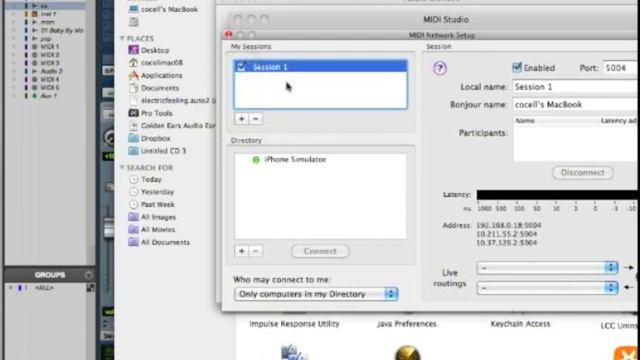640x360 pixels.
Task: Open the Desktop folder icon in Finder sidebar
Action: coord(133,50)
